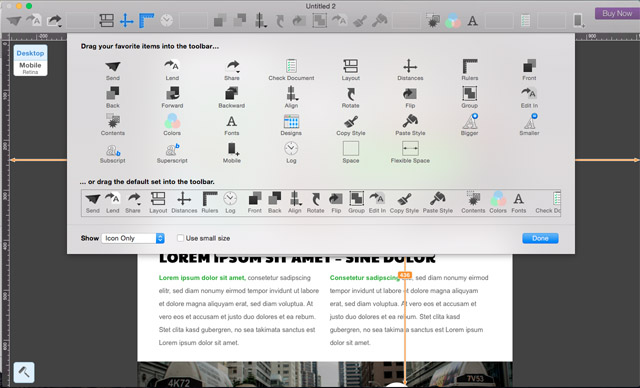Click the Mobile icon in the palette

pyautogui.click(x=233, y=149)
